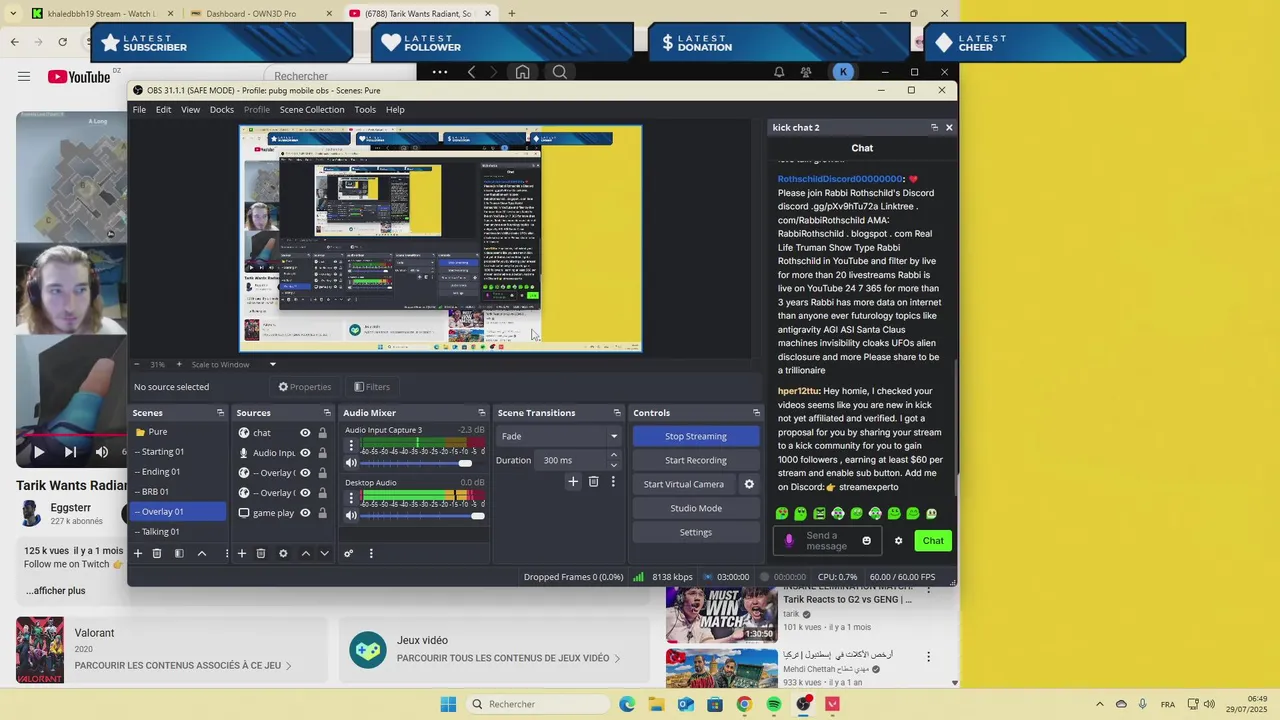Click the trash icon in the Scenes dock
Image resolution: width=1280 pixels, height=720 pixels.
point(157,553)
